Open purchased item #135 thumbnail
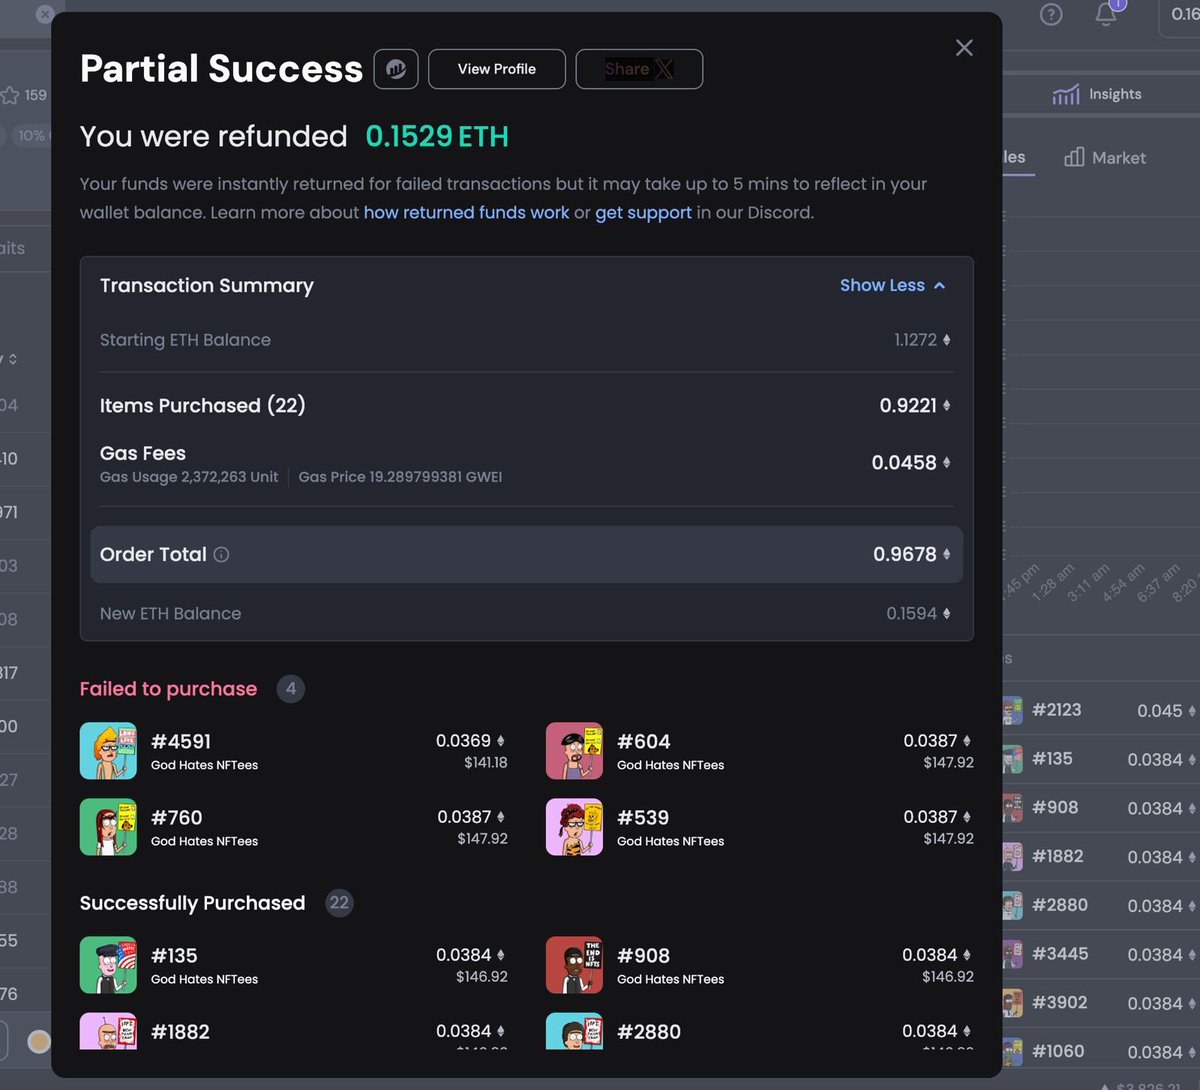Viewport: 1200px width, 1090px height. pyautogui.click(x=108, y=965)
